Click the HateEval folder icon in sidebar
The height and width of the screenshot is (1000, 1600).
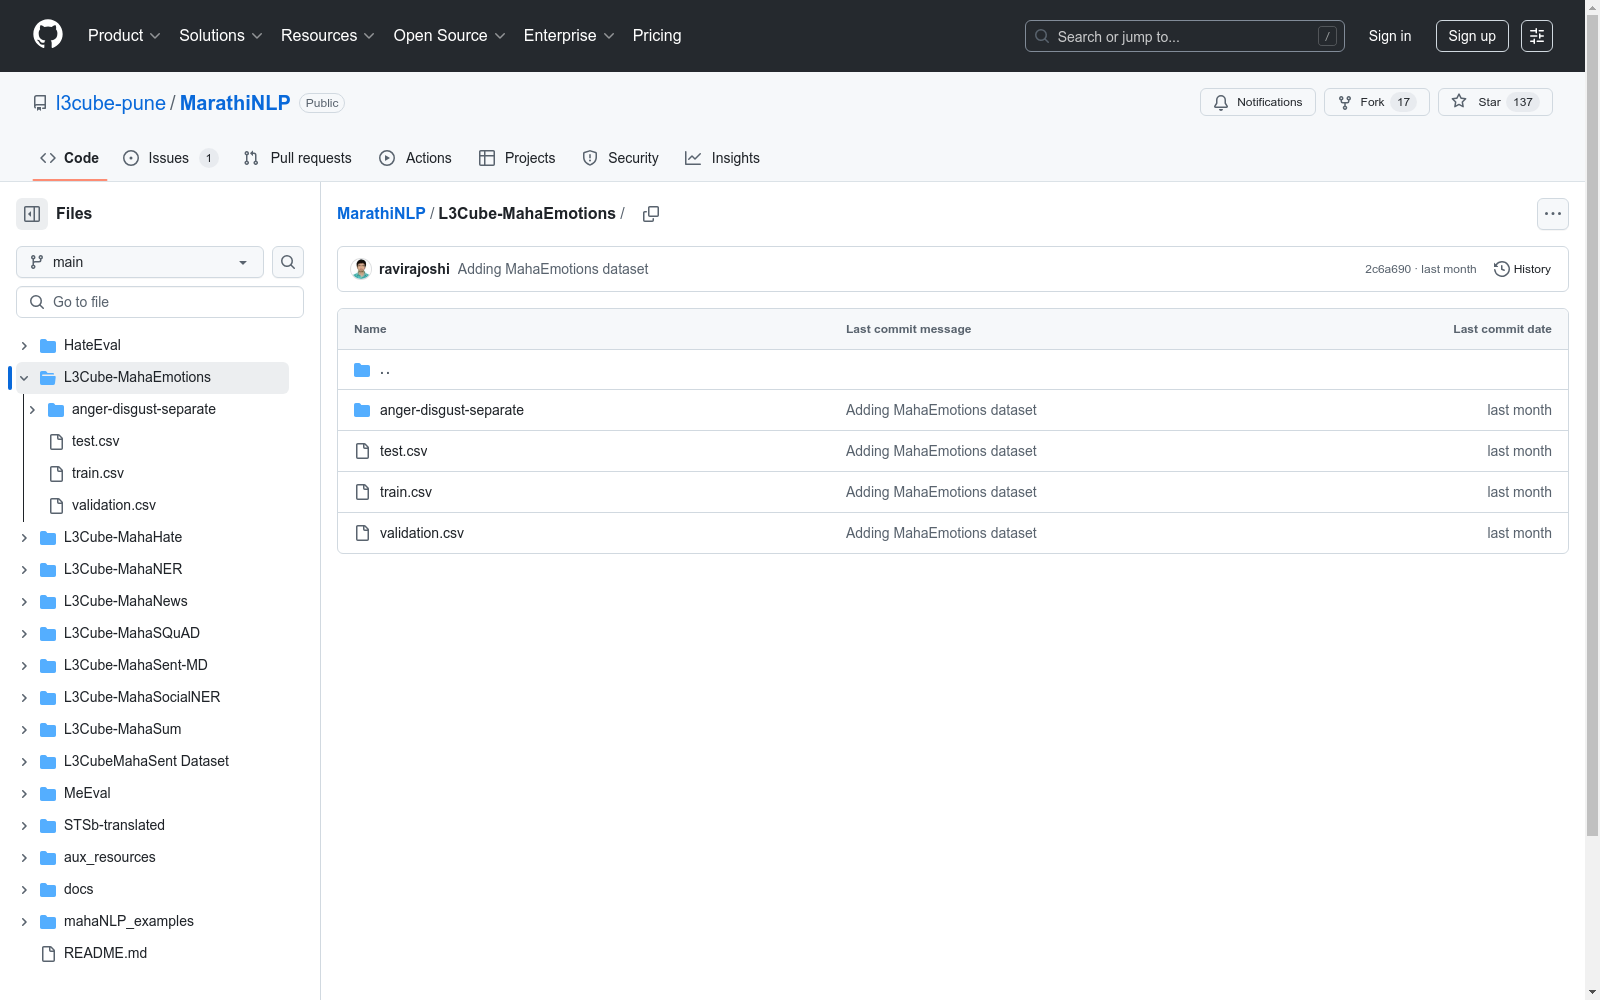[x=48, y=346]
